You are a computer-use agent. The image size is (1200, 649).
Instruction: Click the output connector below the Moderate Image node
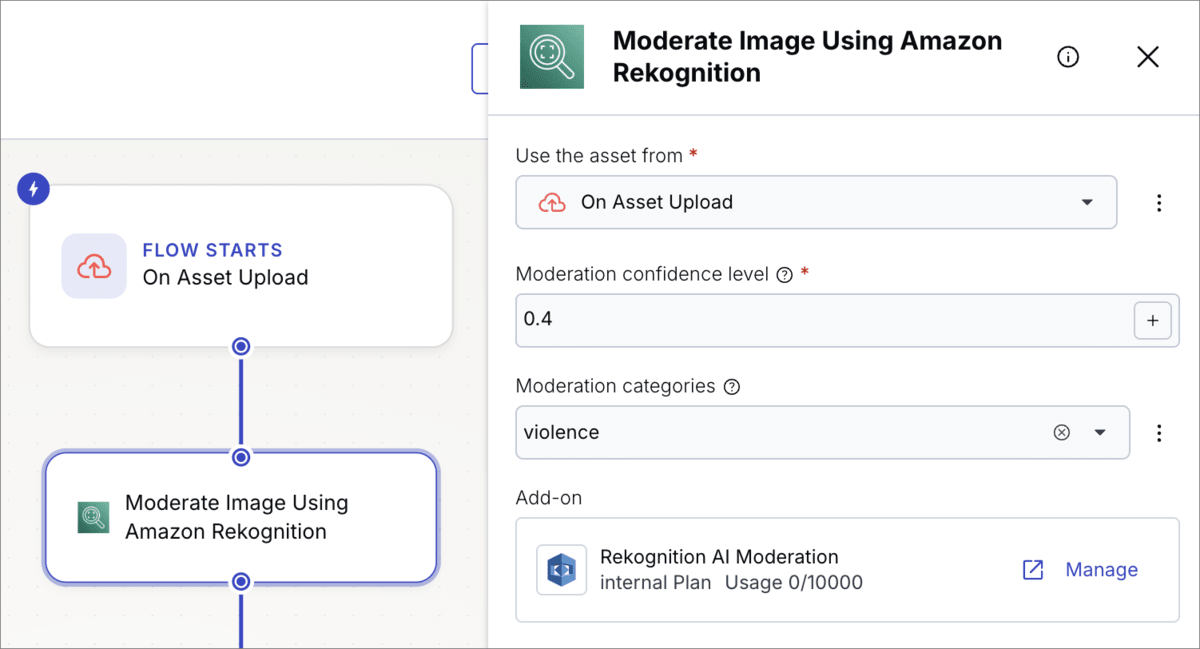[x=241, y=581]
